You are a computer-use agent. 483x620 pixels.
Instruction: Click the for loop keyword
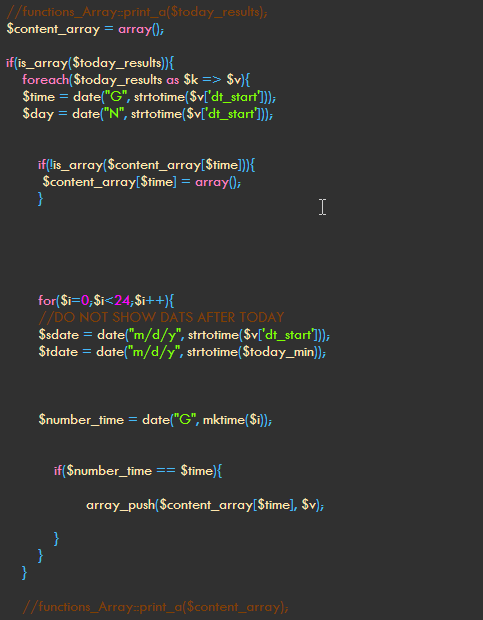coord(47,301)
